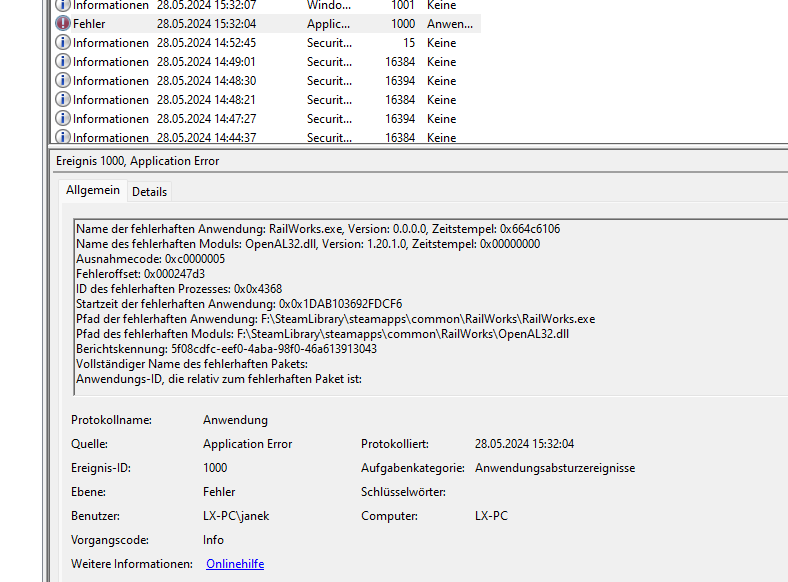The width and height of the screenshot is (788, 582).
Task: Click line 'Name des fehlerhaften Moduls: OpenAL32.dll'
Action: click(308, 244)
